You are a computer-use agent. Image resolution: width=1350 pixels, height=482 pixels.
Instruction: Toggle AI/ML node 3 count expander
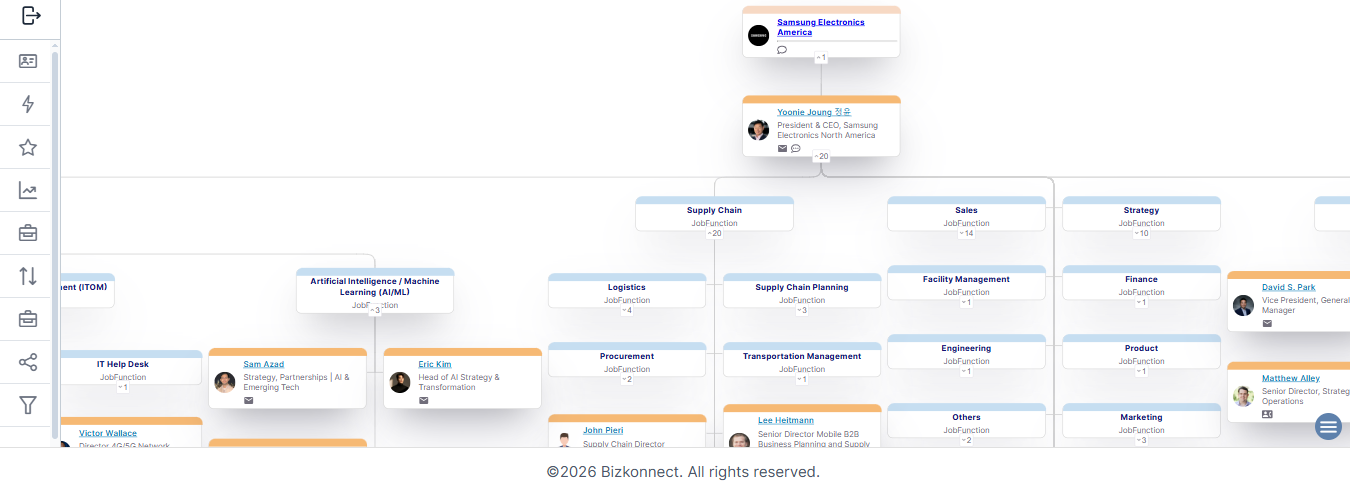(x=375, y=310)
